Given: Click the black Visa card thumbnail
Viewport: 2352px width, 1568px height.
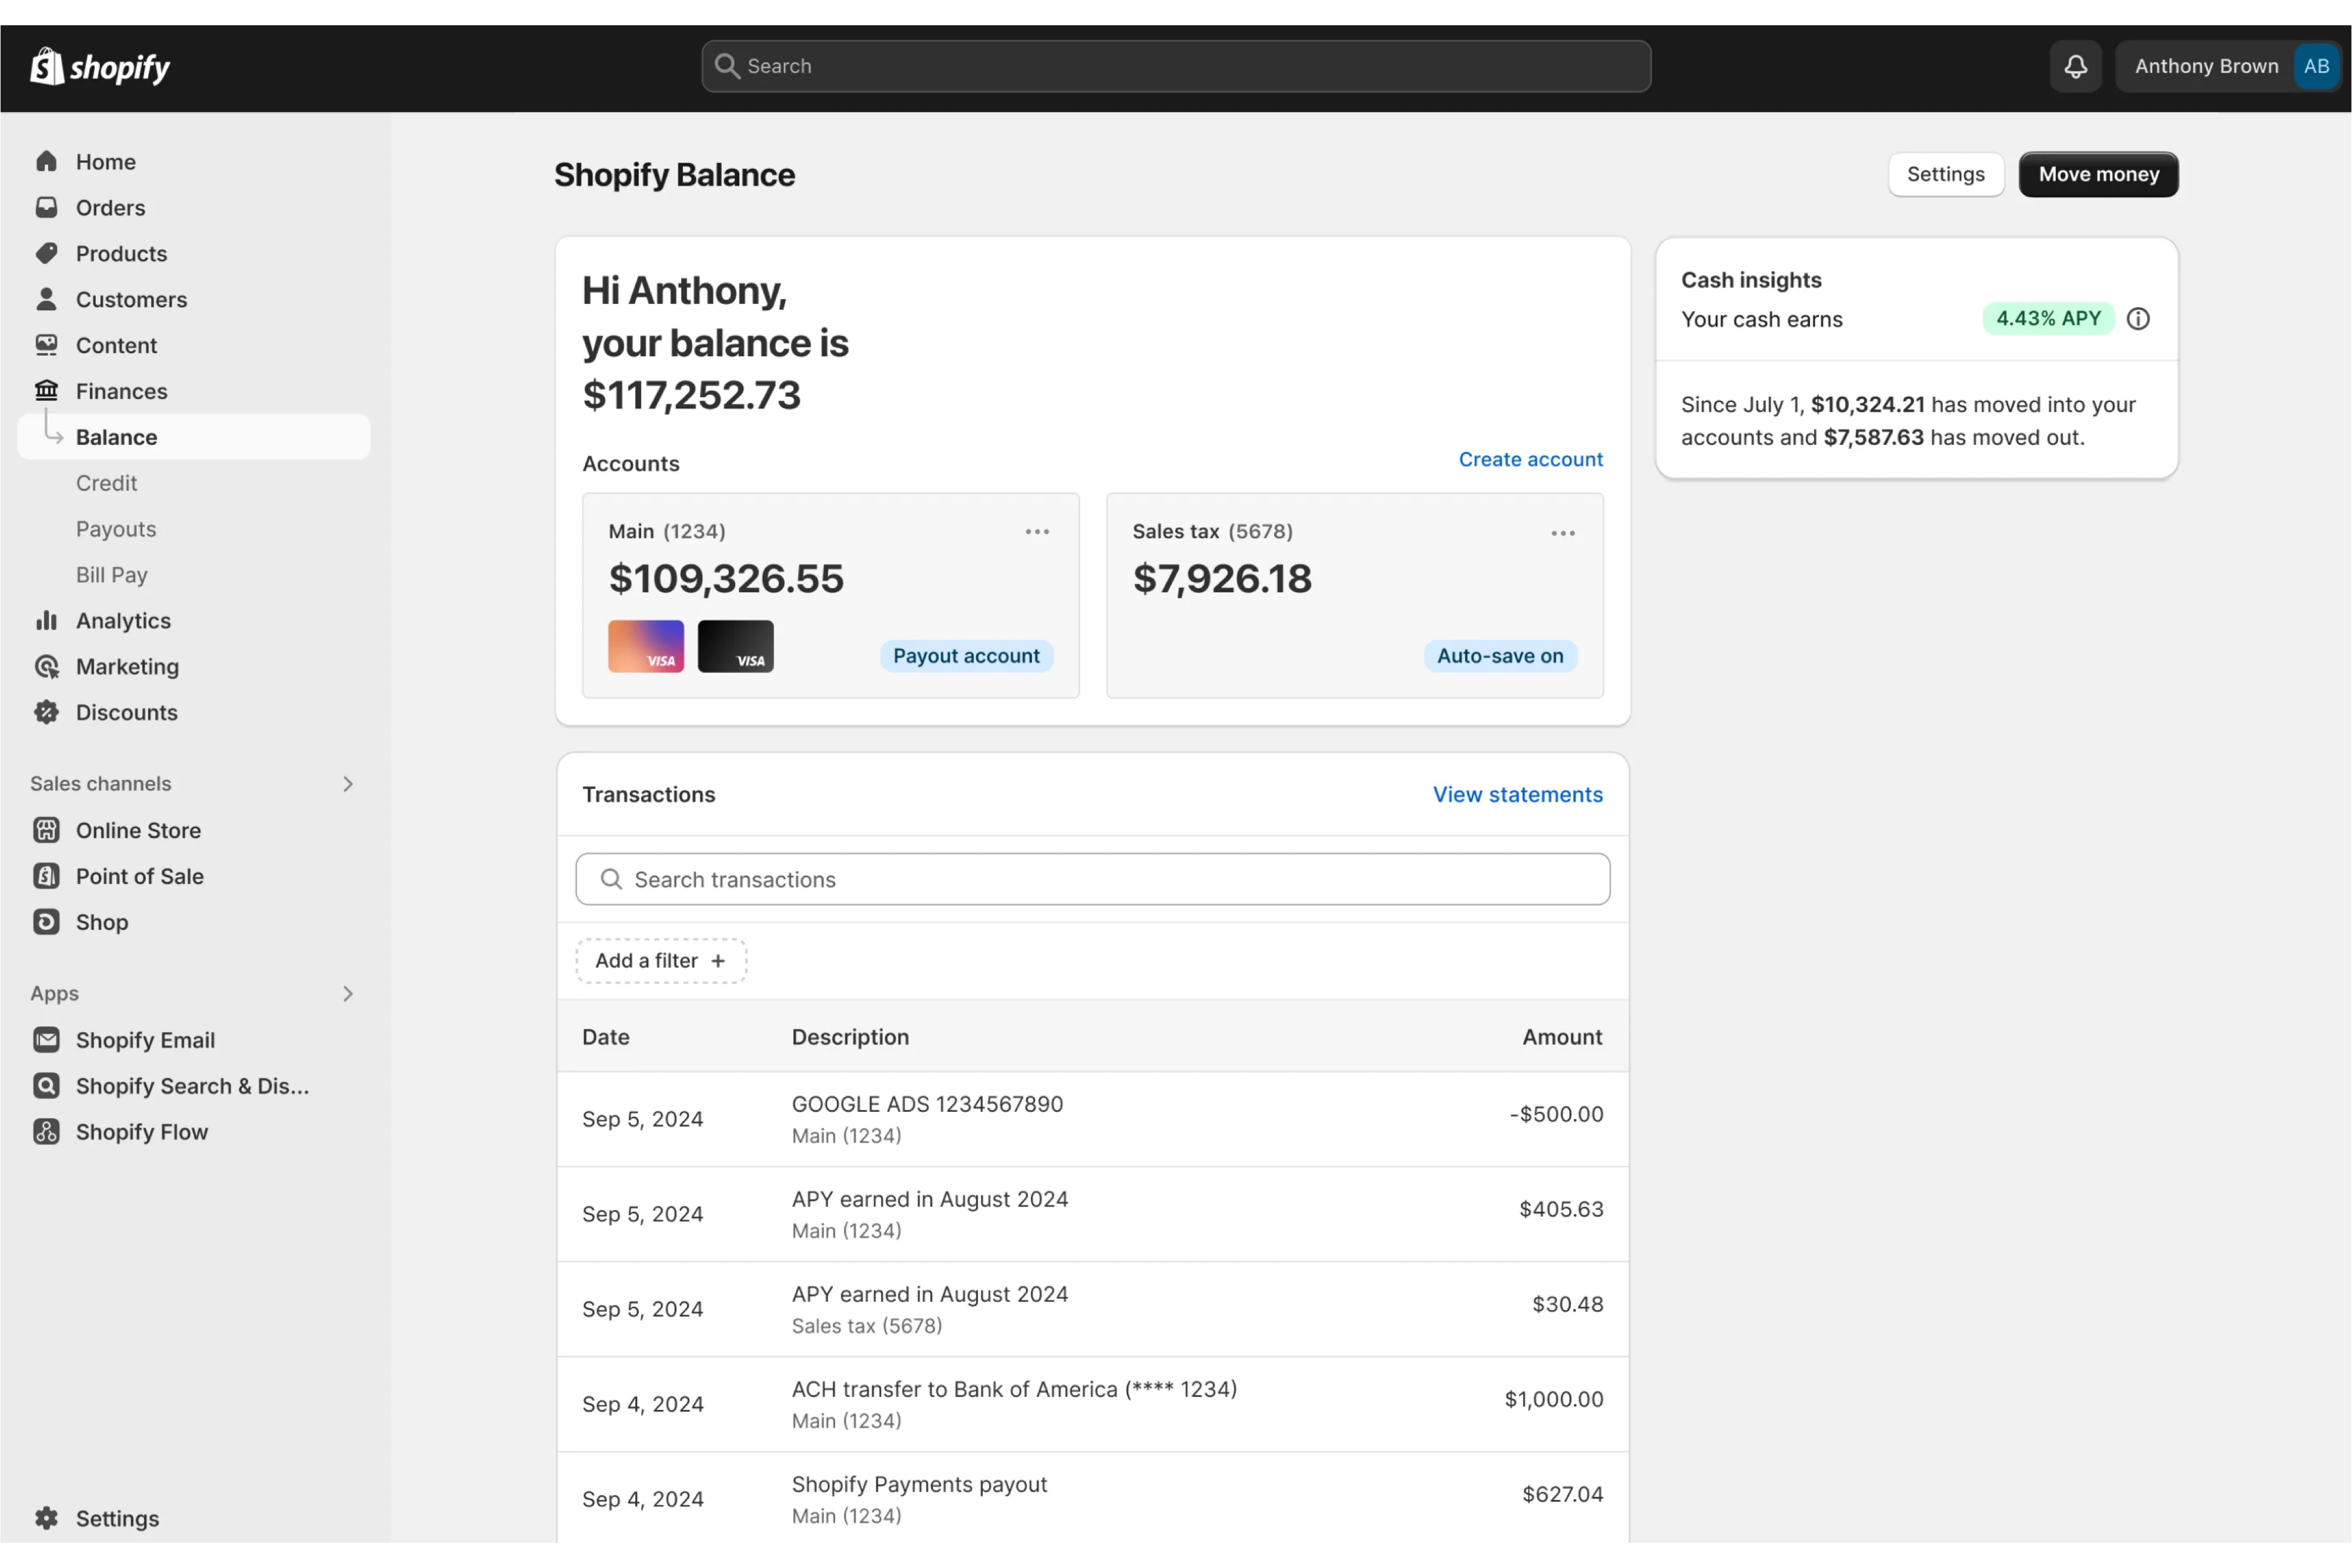Looking at the screenshot, I should (735, 647).
